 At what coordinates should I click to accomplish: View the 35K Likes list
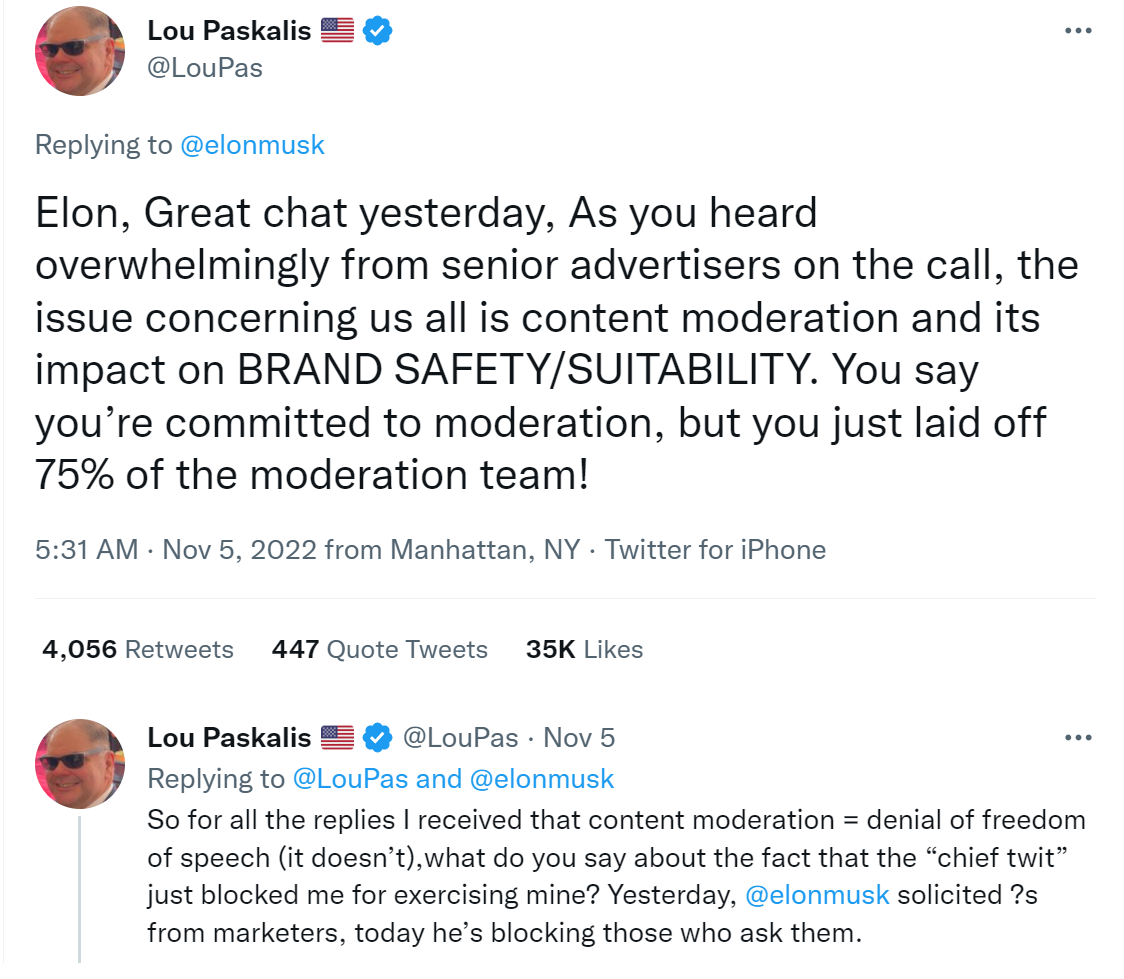click(584, 649)
